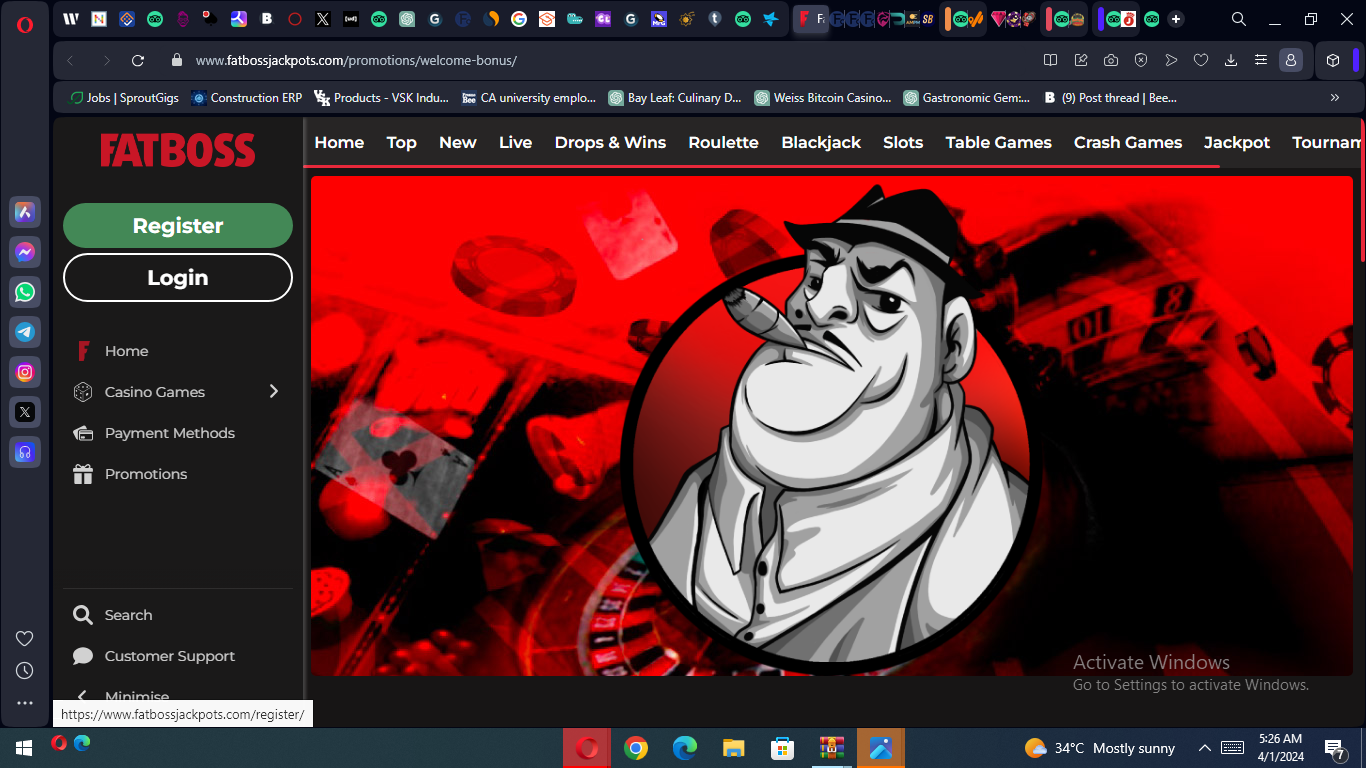
Task: Open the Jackpot category
Action: (x=1237, y=142)
